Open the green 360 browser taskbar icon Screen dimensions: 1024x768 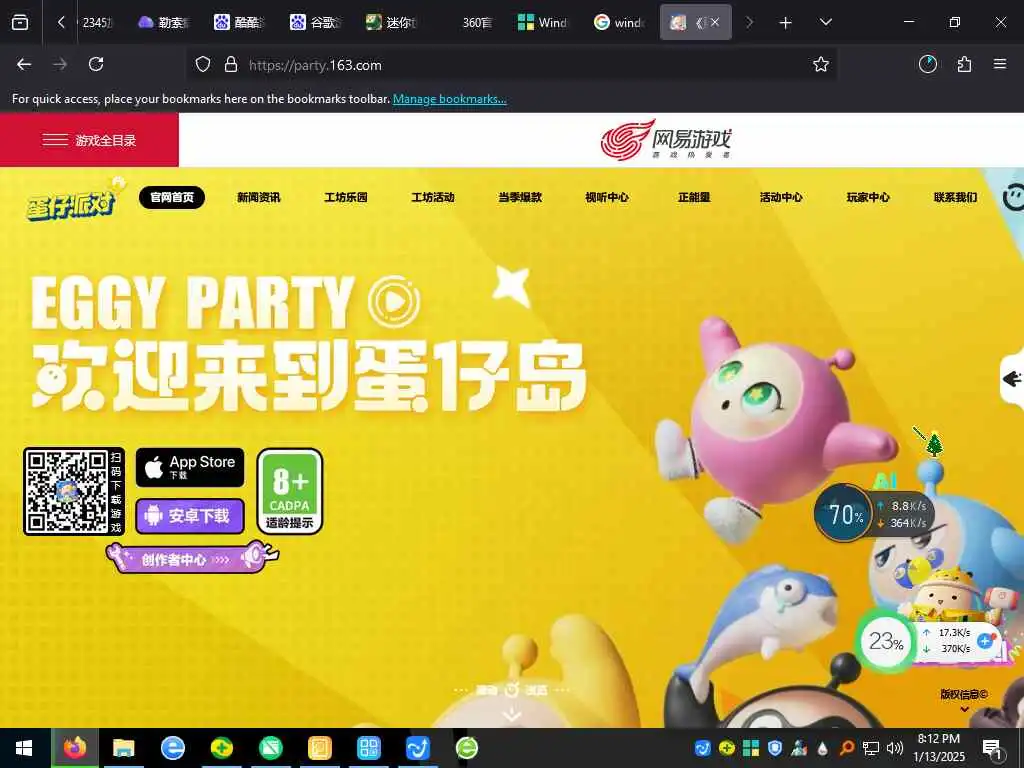(x=466, y=748)
